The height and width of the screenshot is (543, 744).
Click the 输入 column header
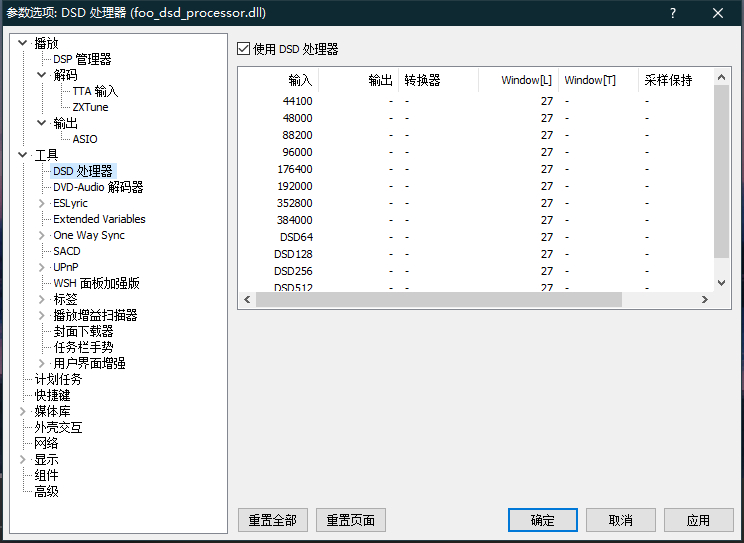pos(279,80)
